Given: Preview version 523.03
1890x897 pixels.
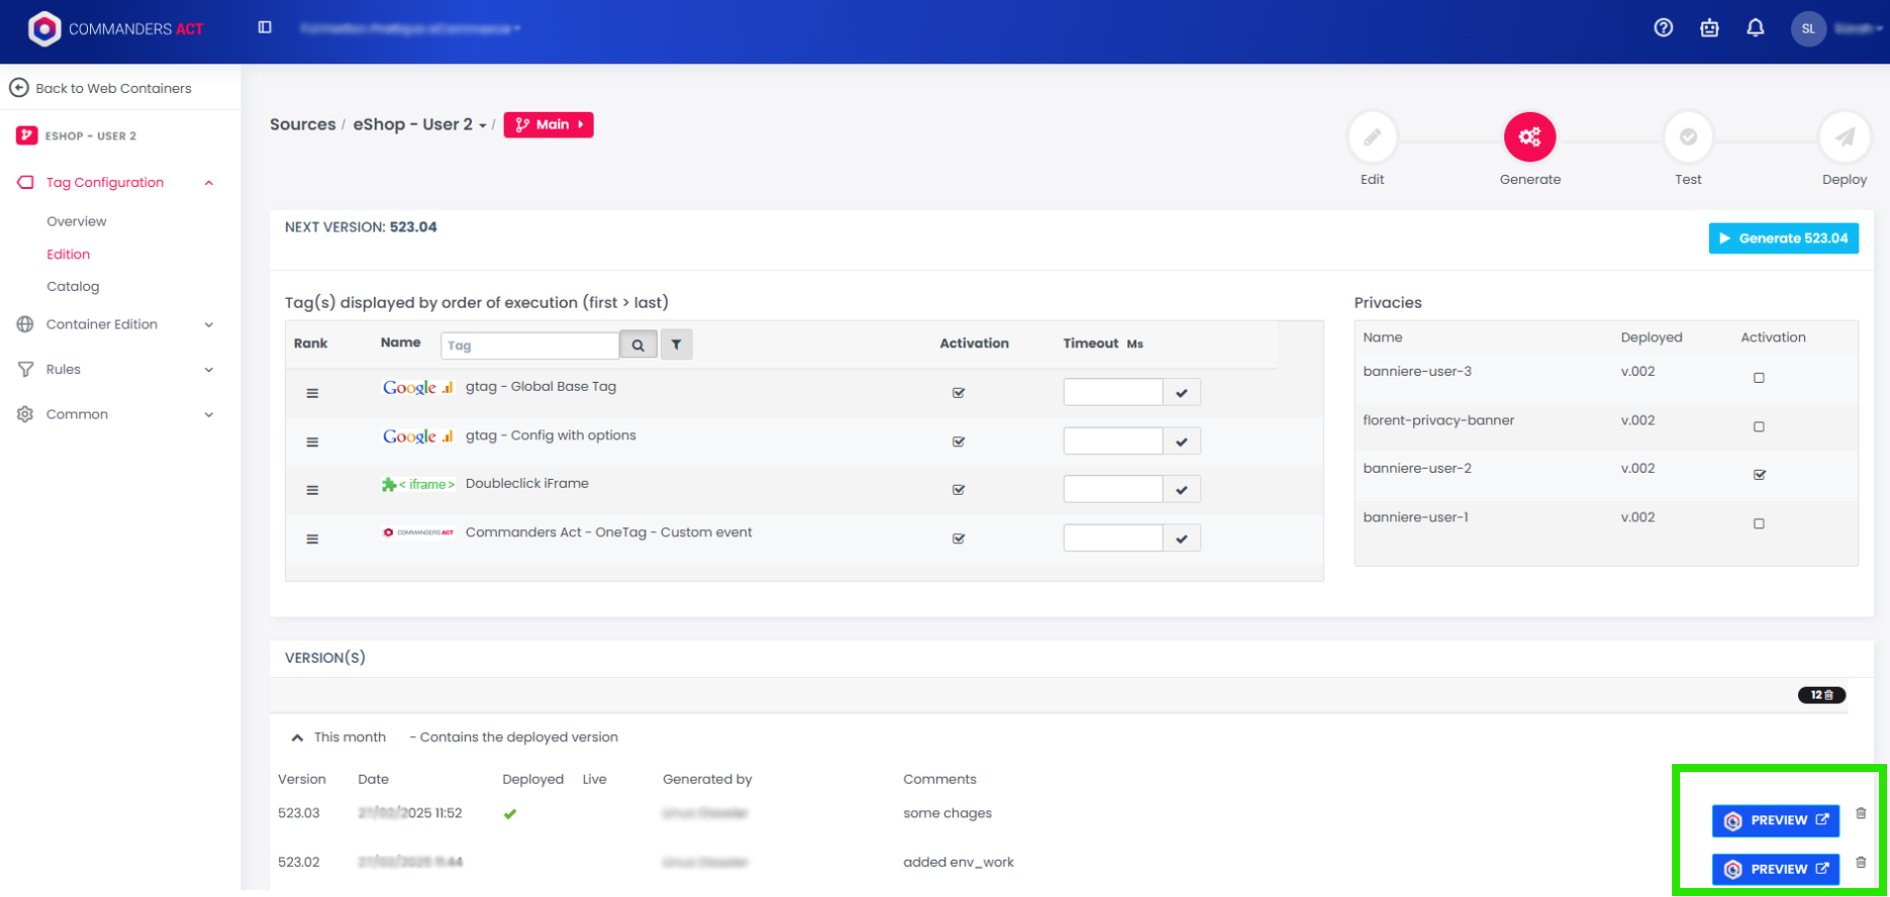Looking at the screenshot, I should point(1775,820).
